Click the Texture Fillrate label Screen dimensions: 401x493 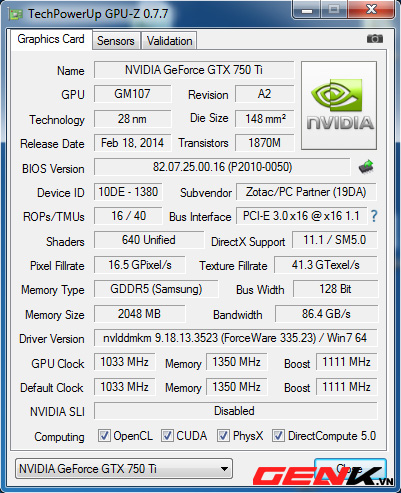tap(233, 266)
